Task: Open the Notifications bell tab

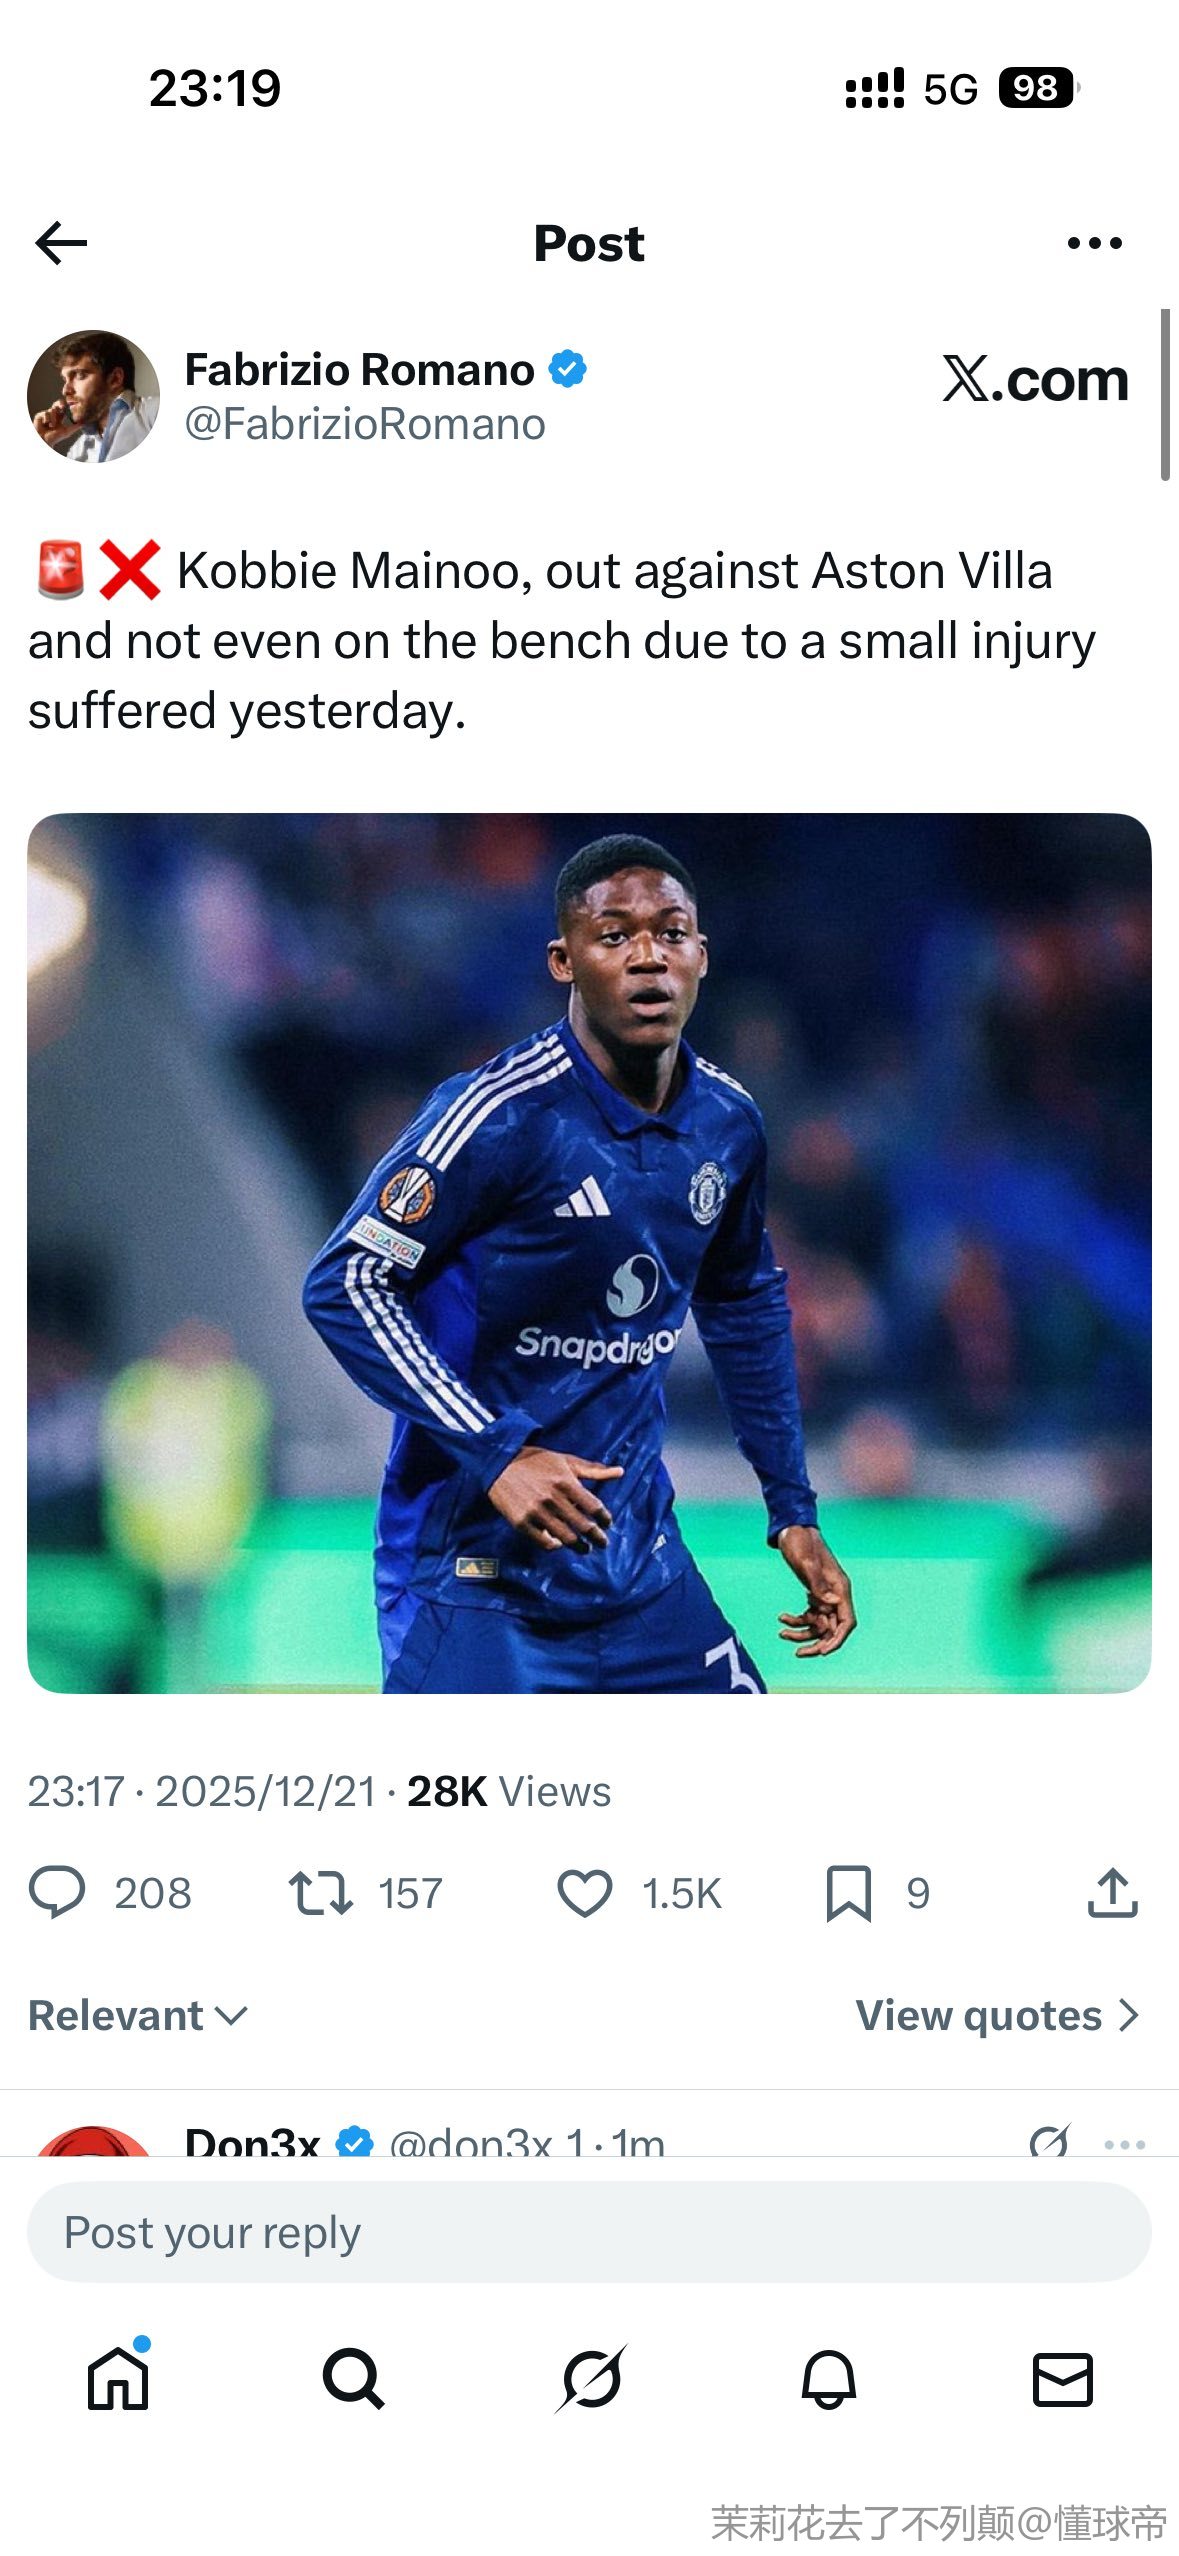Action: click(828, 2379)
